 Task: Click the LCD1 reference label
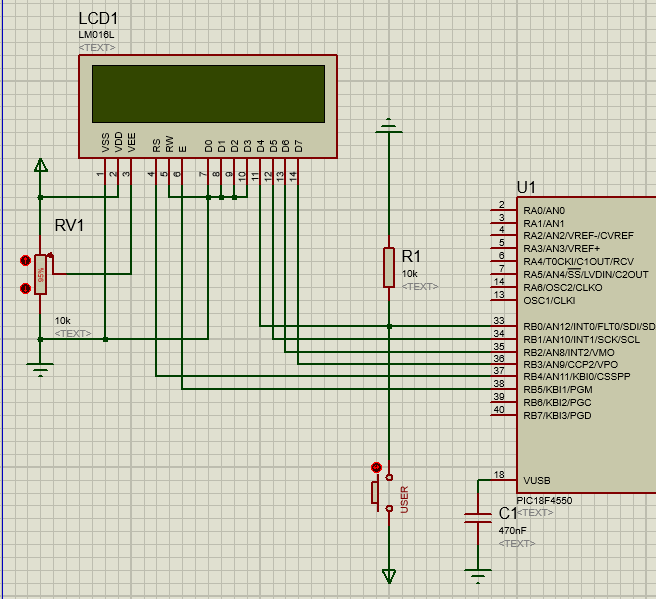98,18
